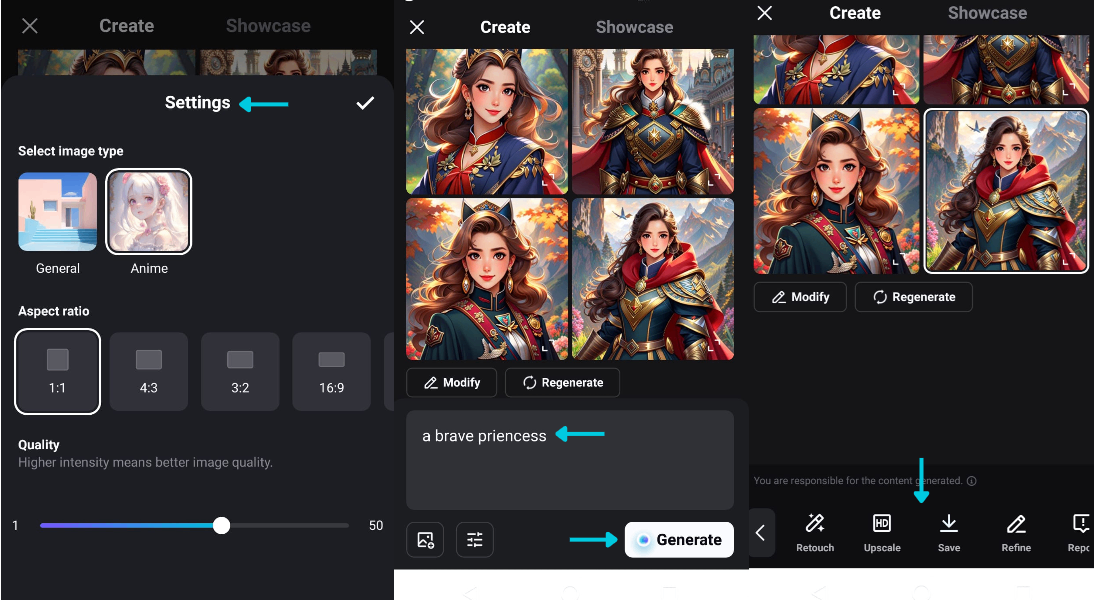Close the Settings panel screen with X
The image size is (1100, 600).
tap(29, 26)
